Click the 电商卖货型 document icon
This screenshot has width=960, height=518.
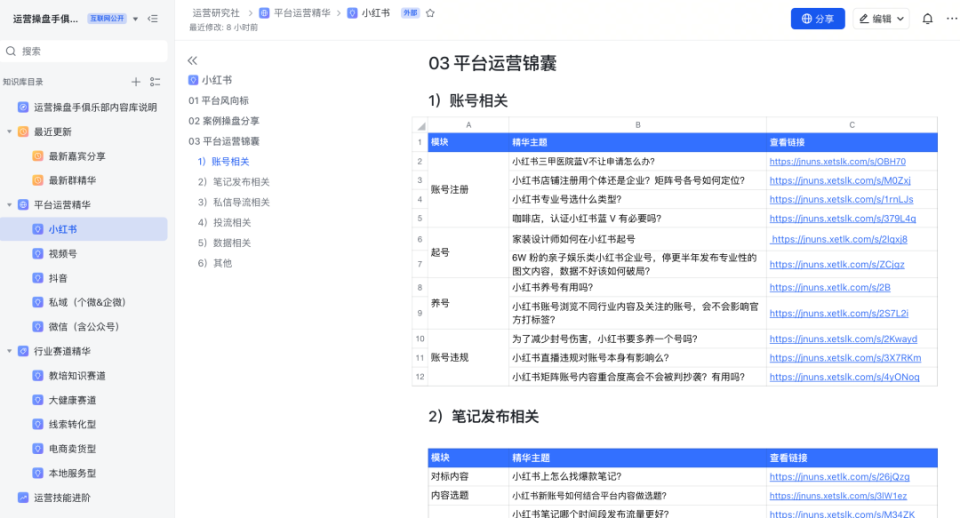(x=38, y=449)
